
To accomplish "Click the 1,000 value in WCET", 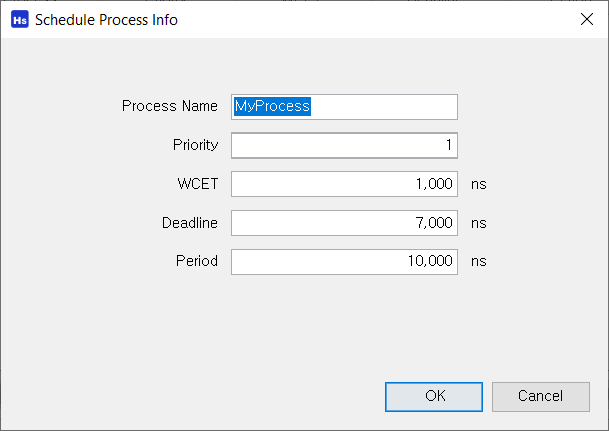I will click(434, 184).
